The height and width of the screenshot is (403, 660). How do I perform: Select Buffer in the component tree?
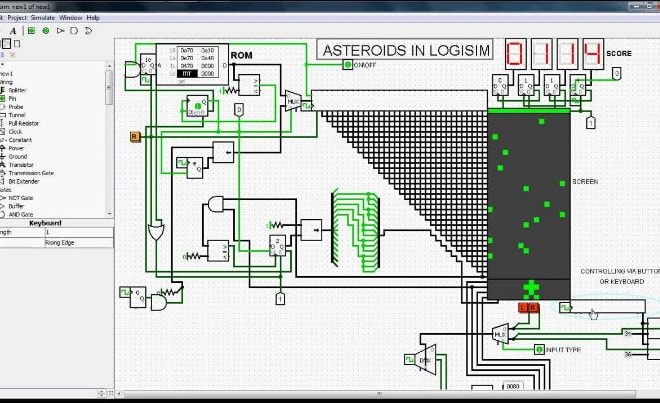pyautogui.click(x=16, y=206)
